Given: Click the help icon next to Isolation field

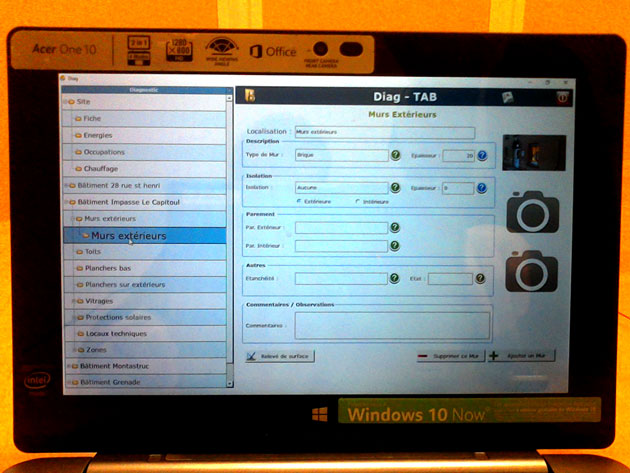Looking at the screenshot, I should pos(395,187).
